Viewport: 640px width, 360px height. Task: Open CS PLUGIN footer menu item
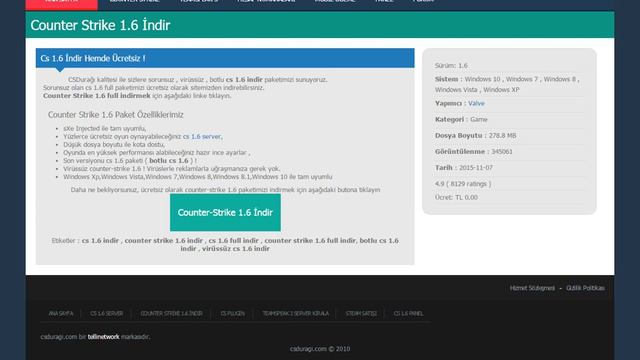tap(233, 313)
